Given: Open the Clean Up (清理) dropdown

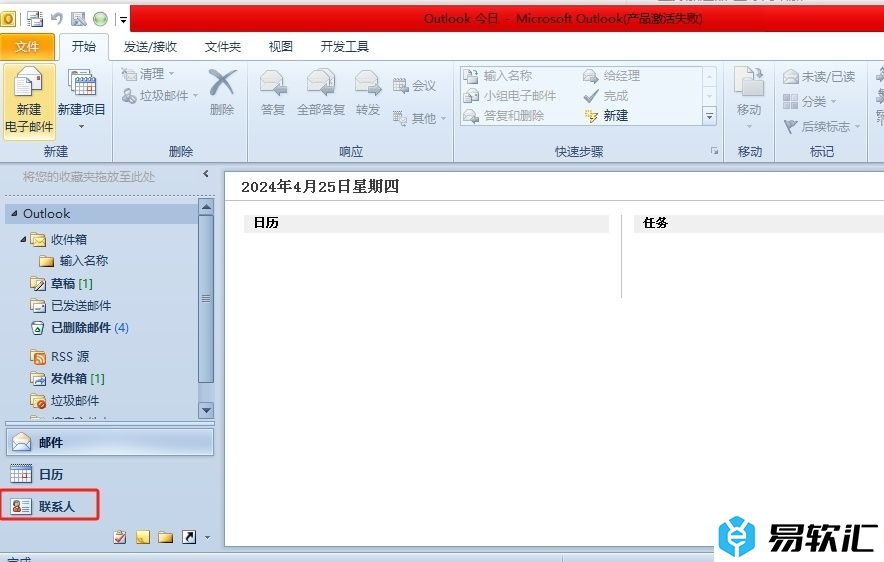Looking at the screenshot, I should coord(148,74).
